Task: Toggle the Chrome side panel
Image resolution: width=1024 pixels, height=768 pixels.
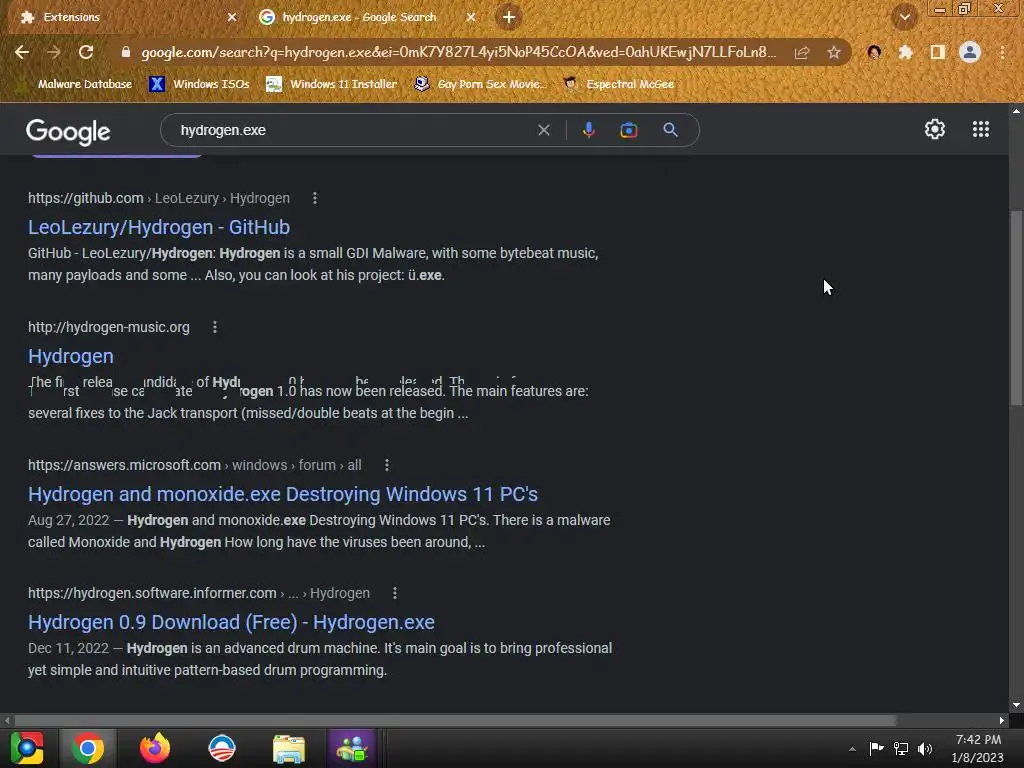Action: [x=937, y=52]
